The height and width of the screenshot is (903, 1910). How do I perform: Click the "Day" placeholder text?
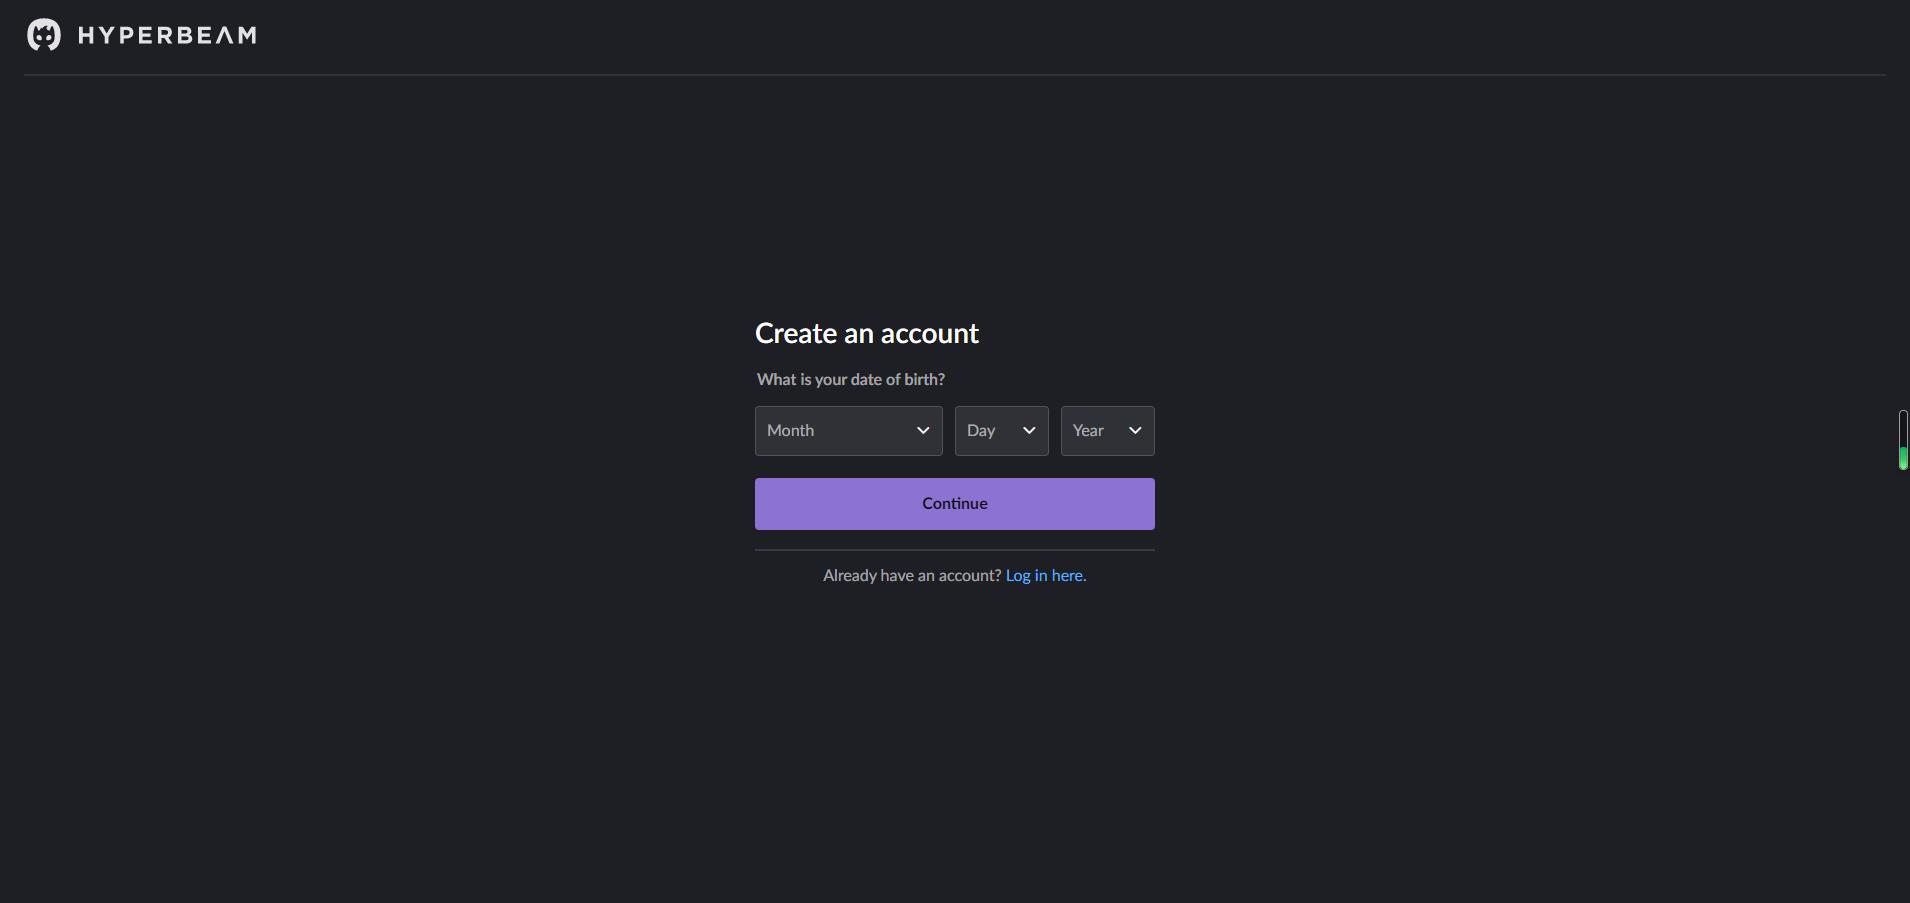pos(980,431)
